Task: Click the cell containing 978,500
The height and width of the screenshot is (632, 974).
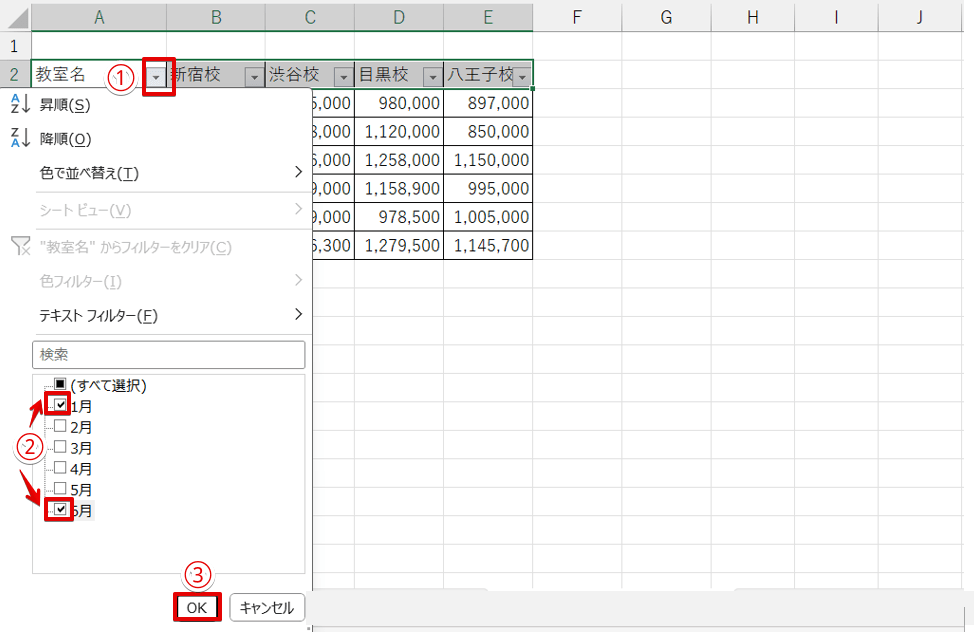Action: pos(399,218)
